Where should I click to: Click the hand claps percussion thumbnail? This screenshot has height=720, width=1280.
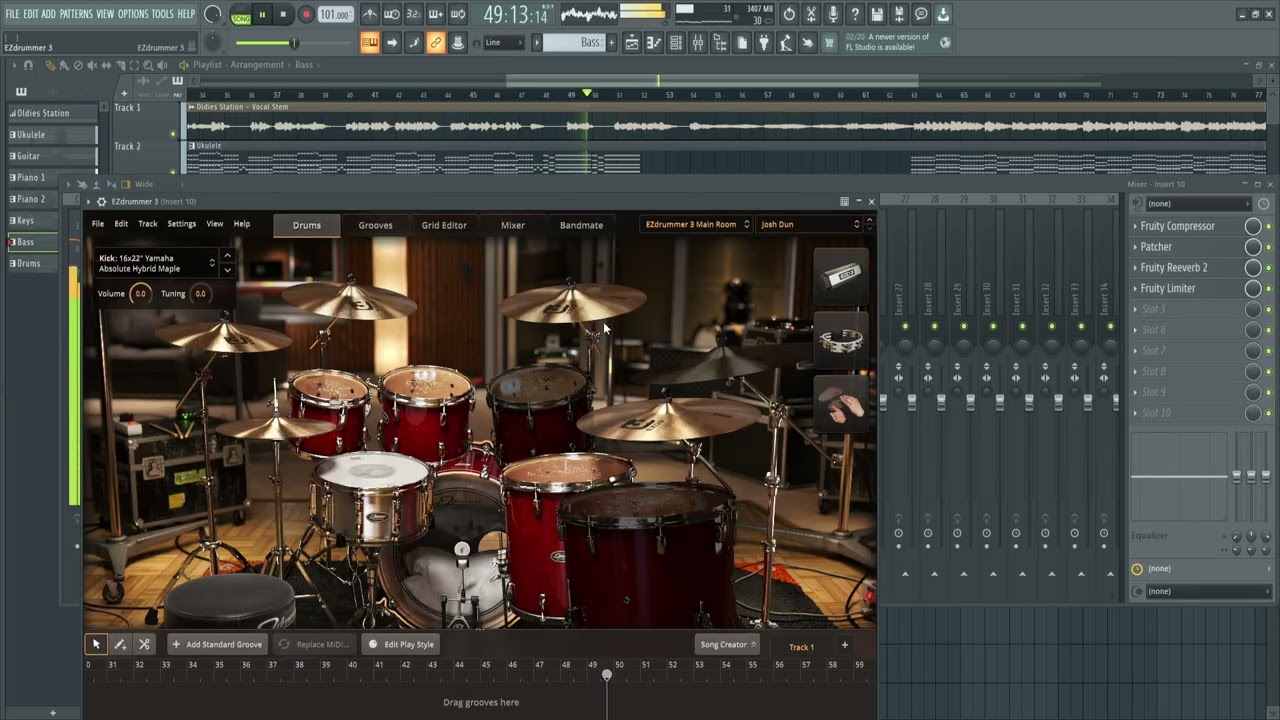tap(841, 403)
